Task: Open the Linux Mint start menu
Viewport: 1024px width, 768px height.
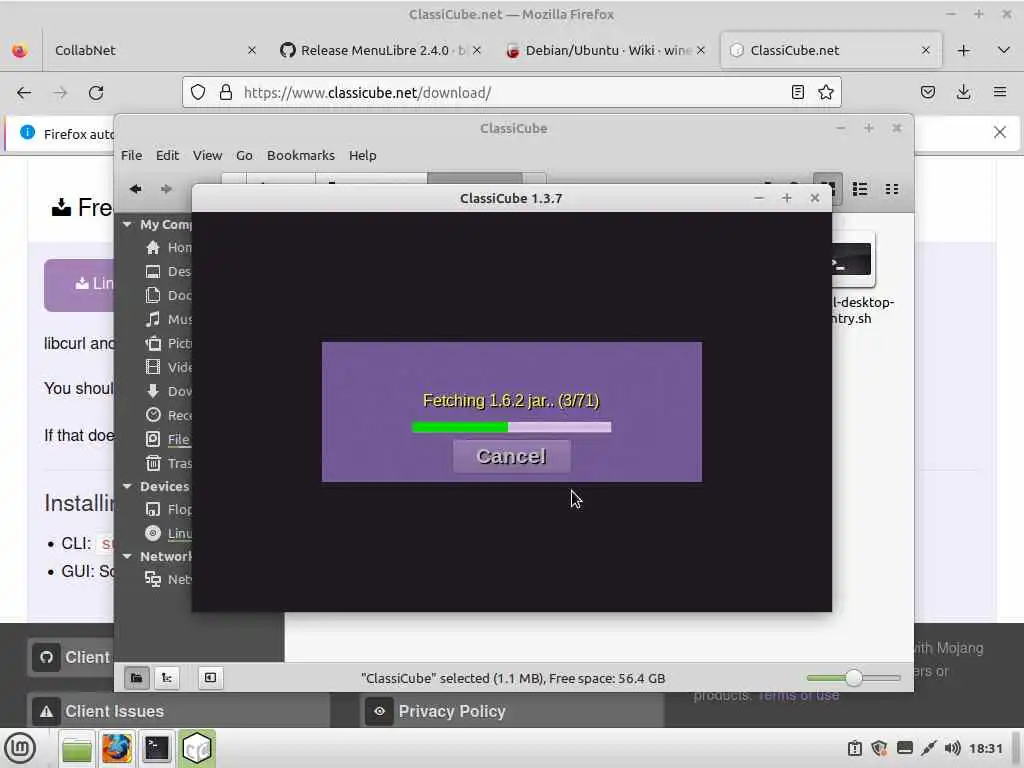Action: [20, 748]
